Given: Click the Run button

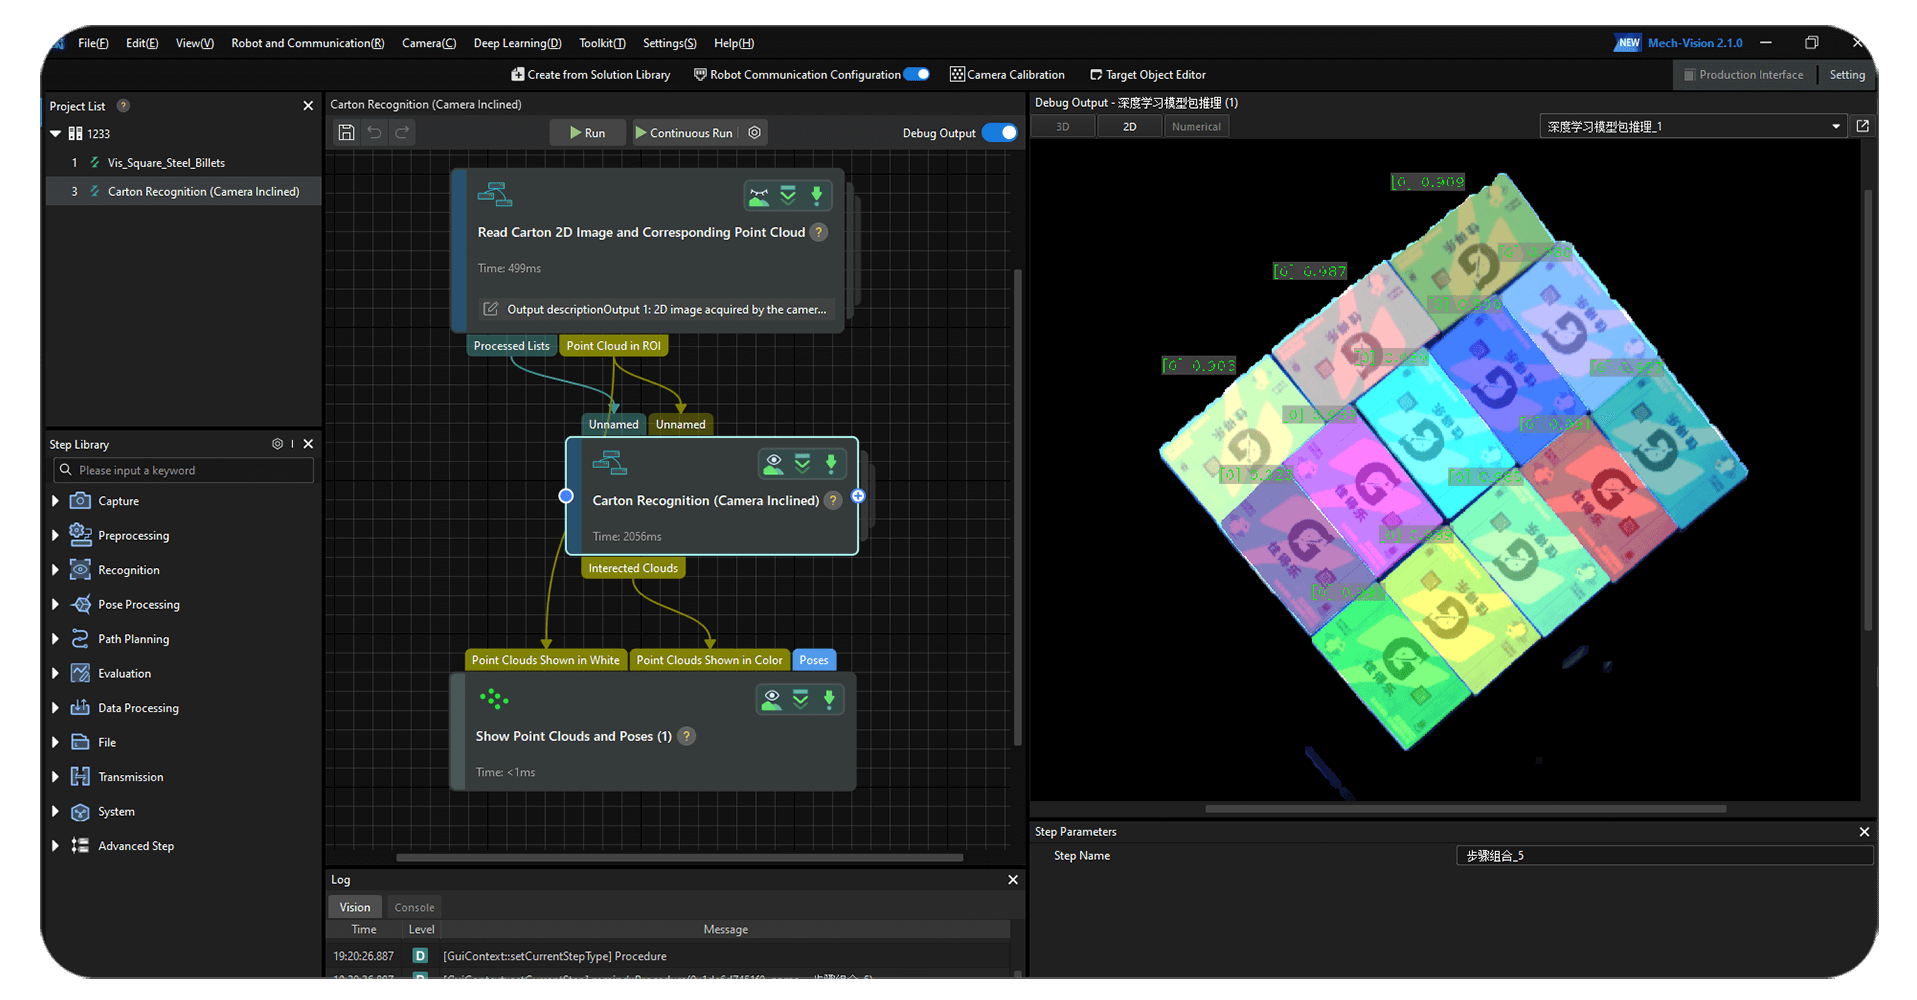Looking at the screenshot, I should [x=587, y=133].
